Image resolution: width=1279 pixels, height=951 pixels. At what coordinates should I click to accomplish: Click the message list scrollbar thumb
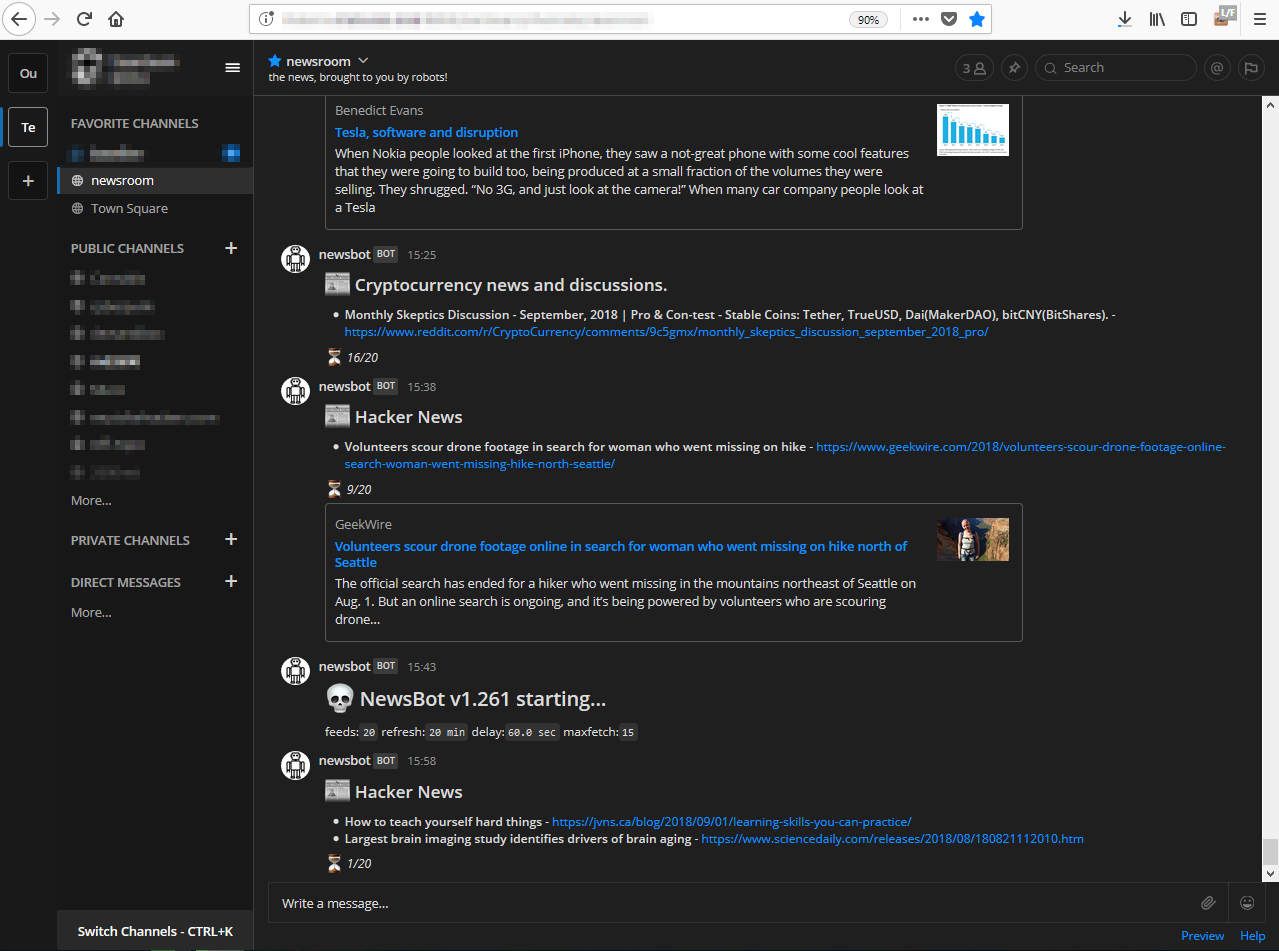1270,851
